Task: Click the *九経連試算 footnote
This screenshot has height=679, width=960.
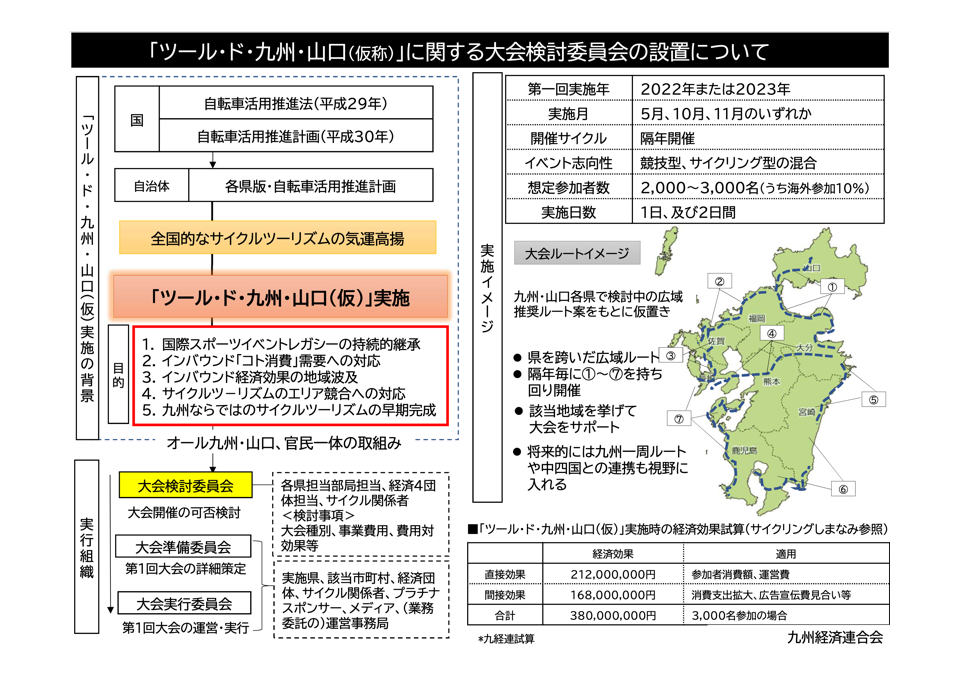Action: pyautogui.click(x=506, y=639)
